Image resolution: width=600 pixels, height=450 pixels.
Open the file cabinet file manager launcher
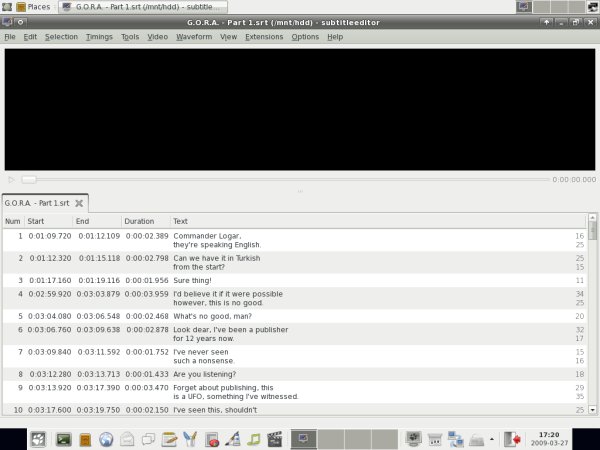85,439
